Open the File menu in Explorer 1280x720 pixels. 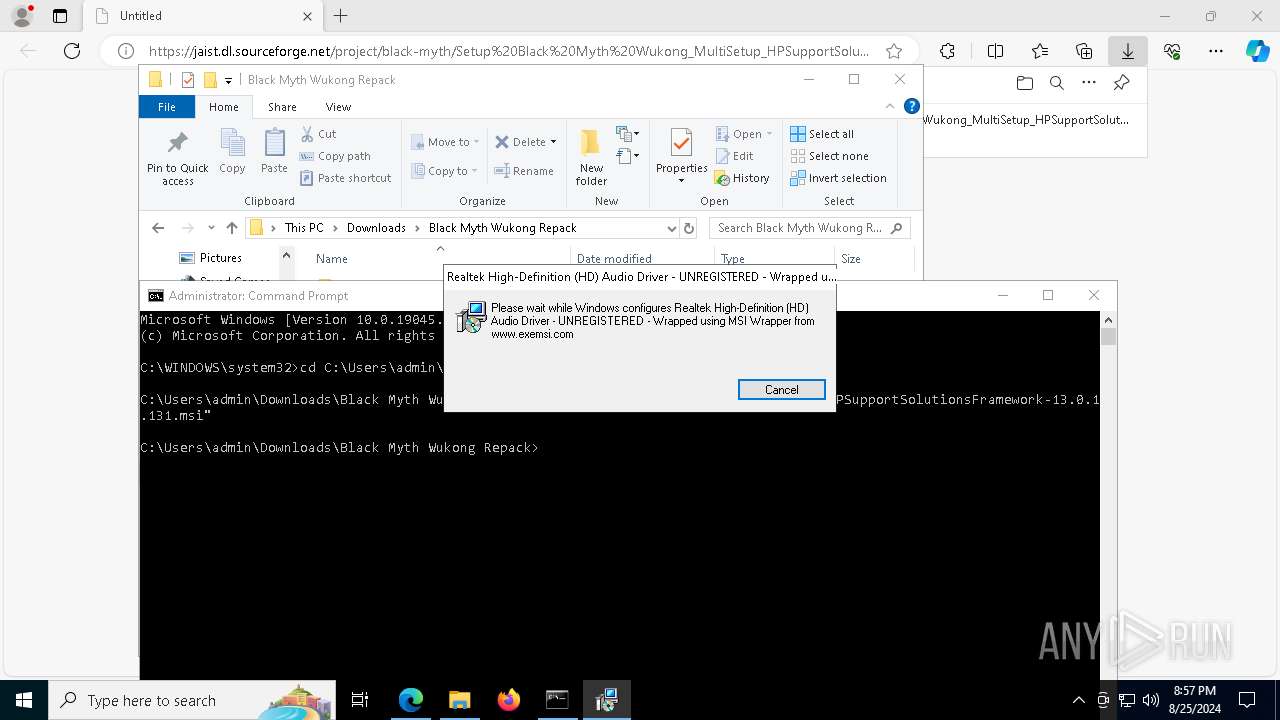[167, 107]
